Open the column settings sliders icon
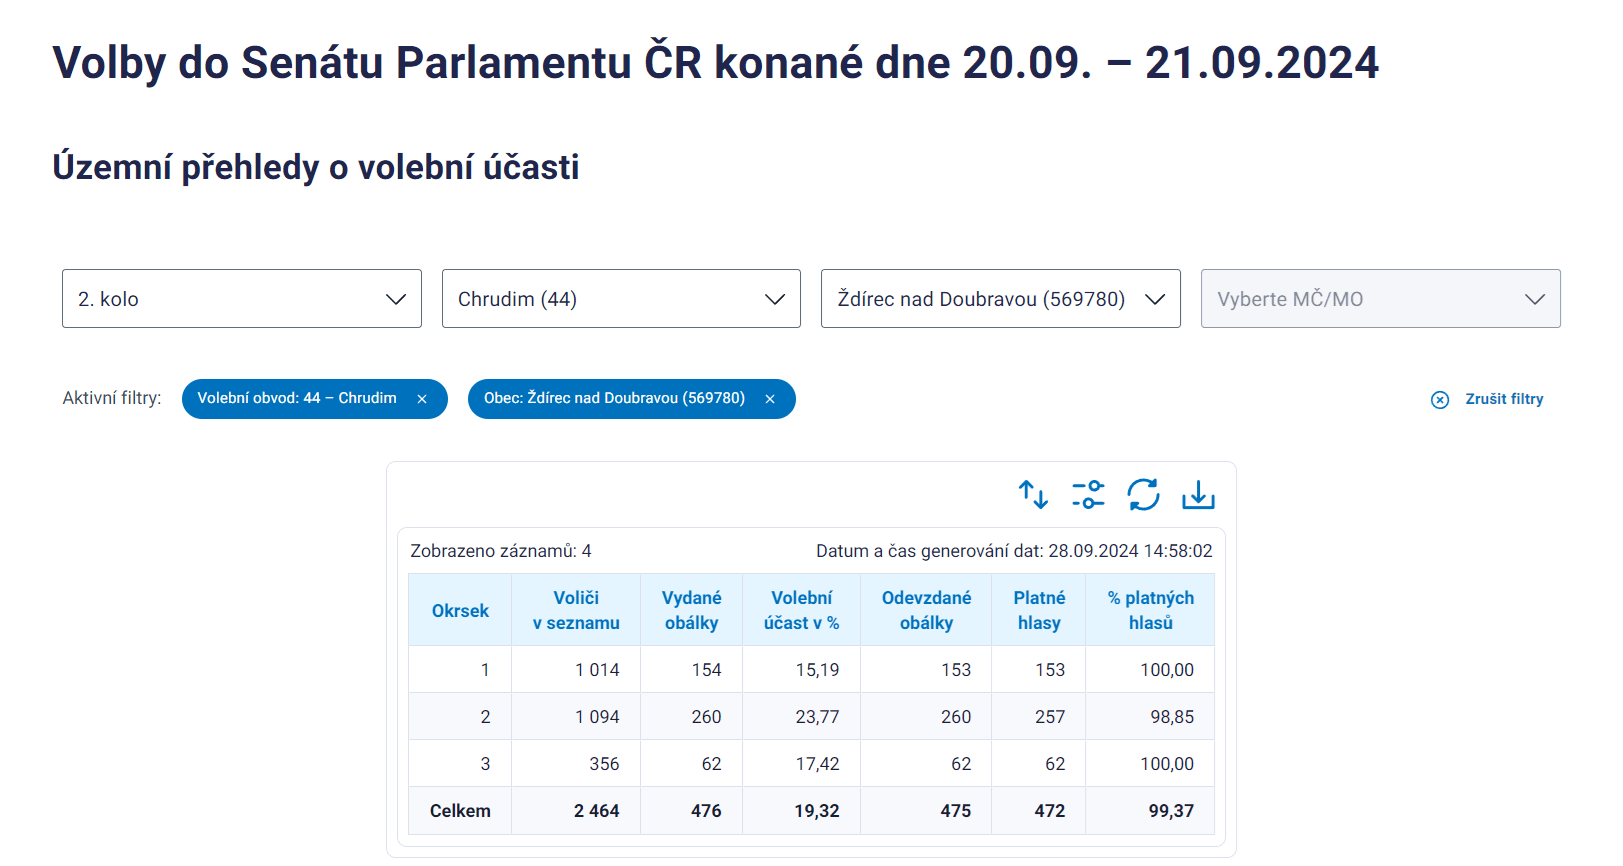 click(x=1088, y=495)
